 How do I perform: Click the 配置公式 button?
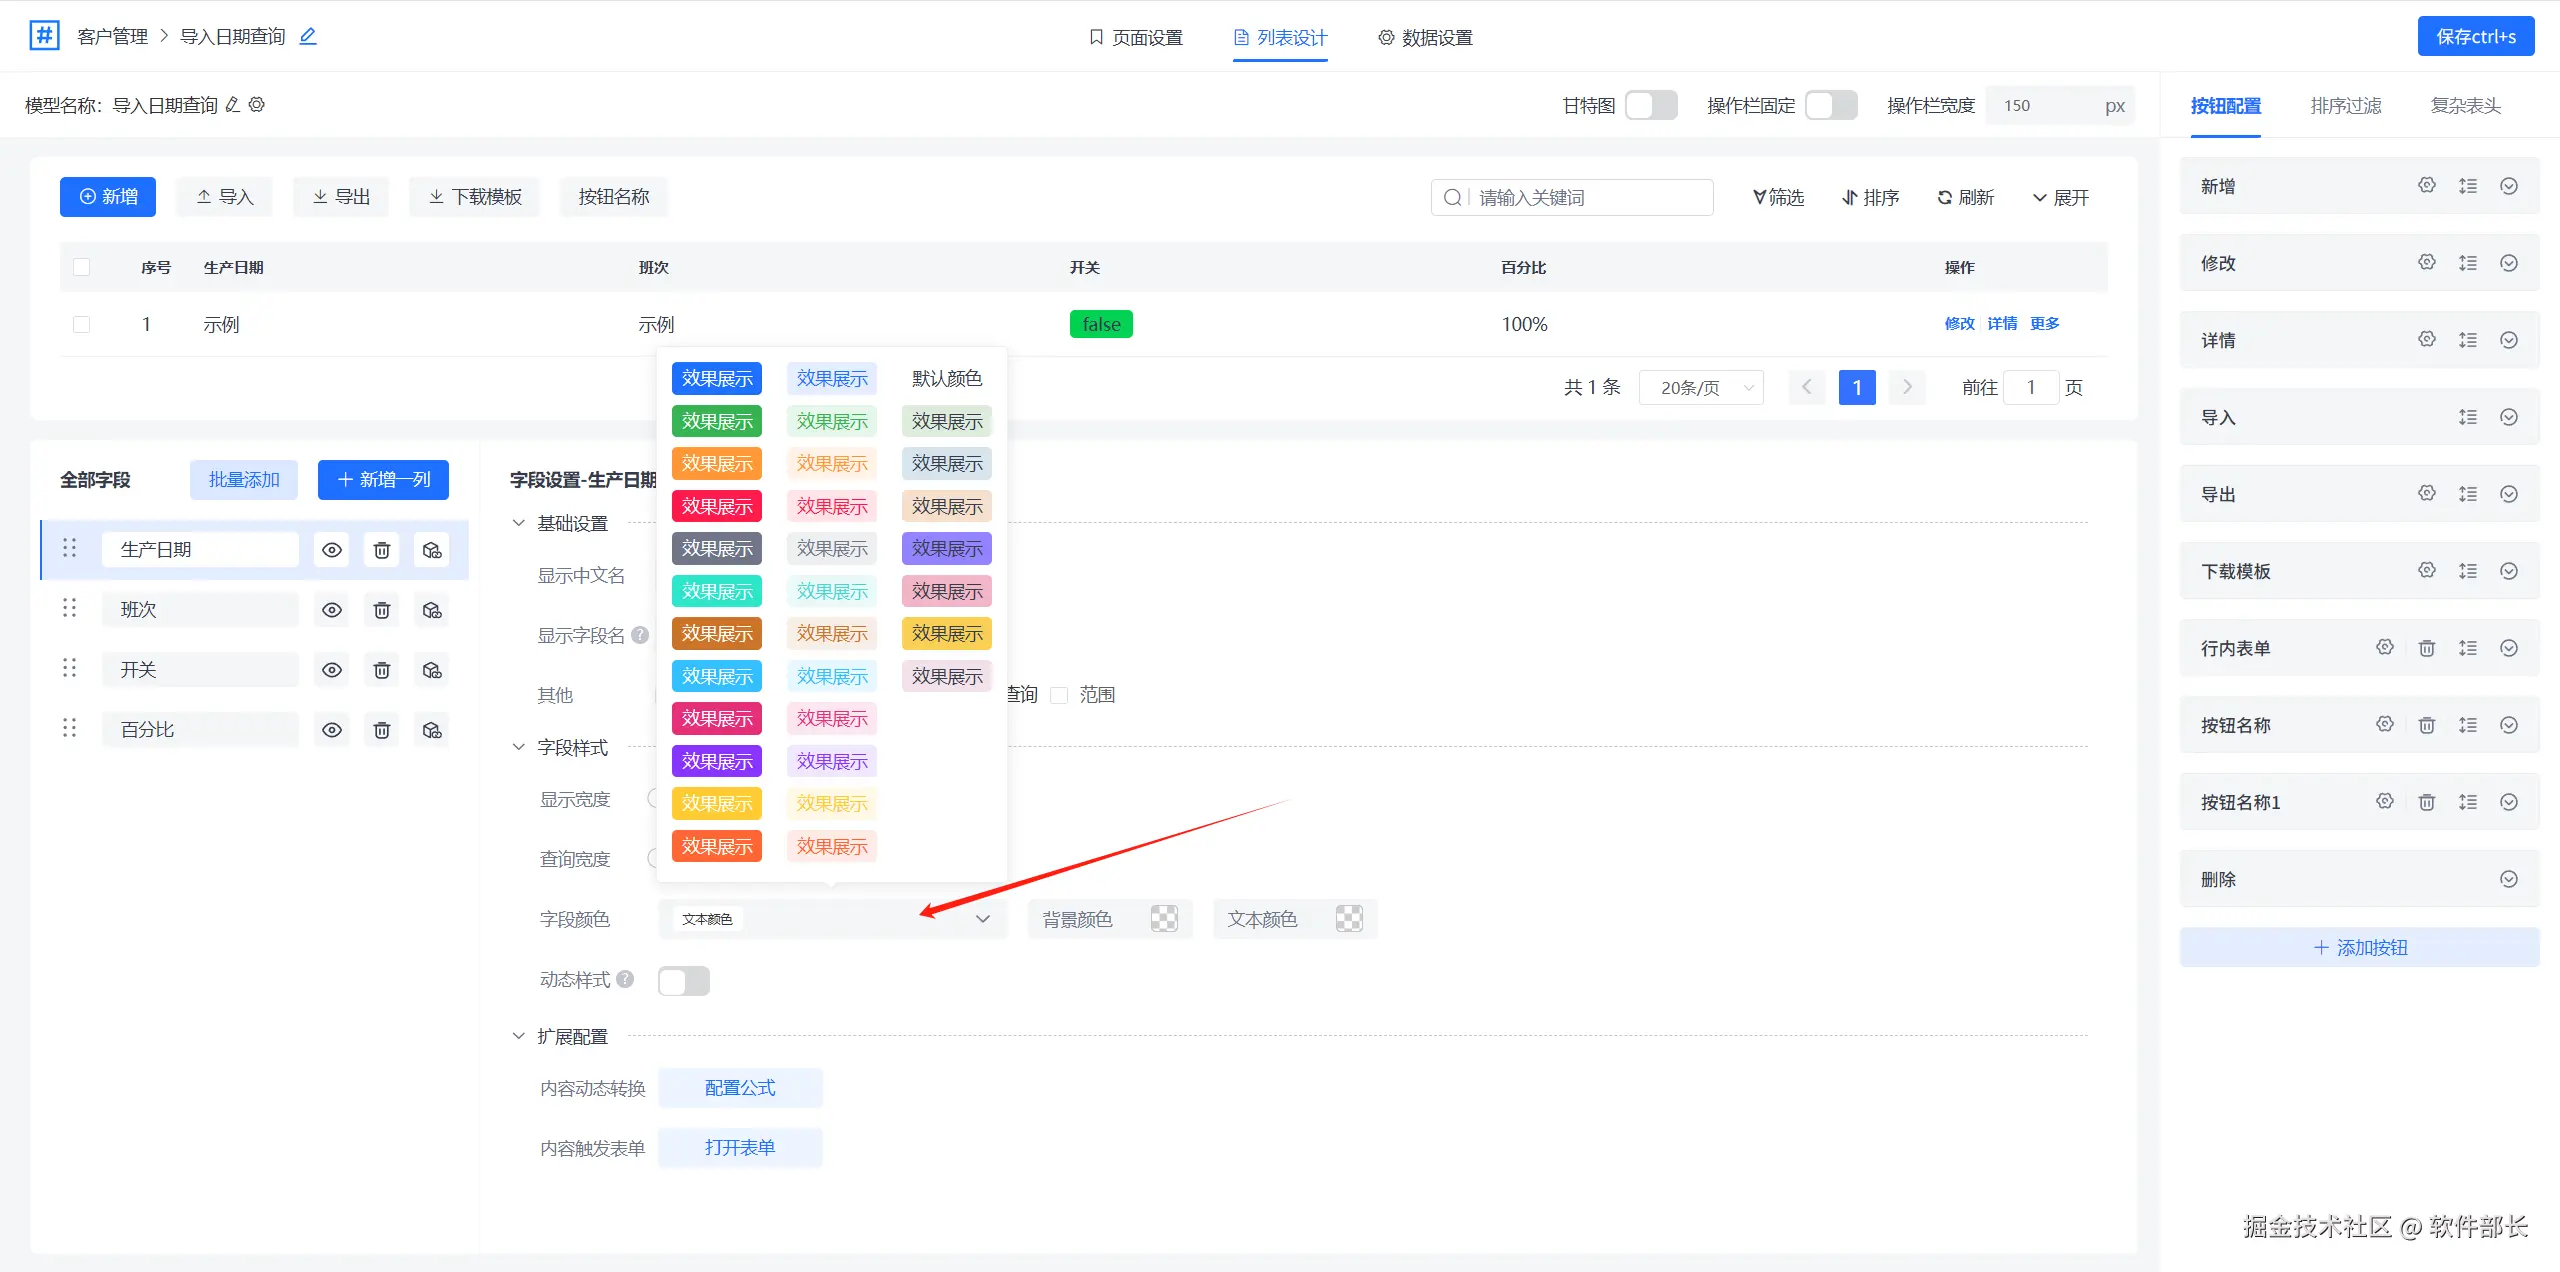740,1088
